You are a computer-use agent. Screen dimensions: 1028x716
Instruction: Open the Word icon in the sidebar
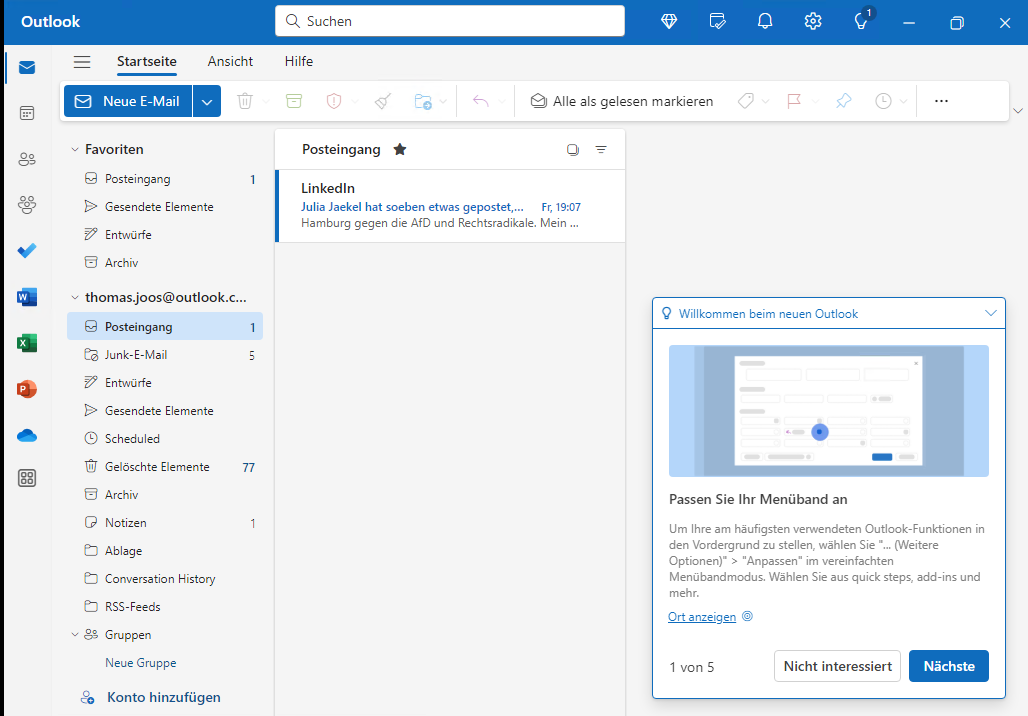point(26,296)
